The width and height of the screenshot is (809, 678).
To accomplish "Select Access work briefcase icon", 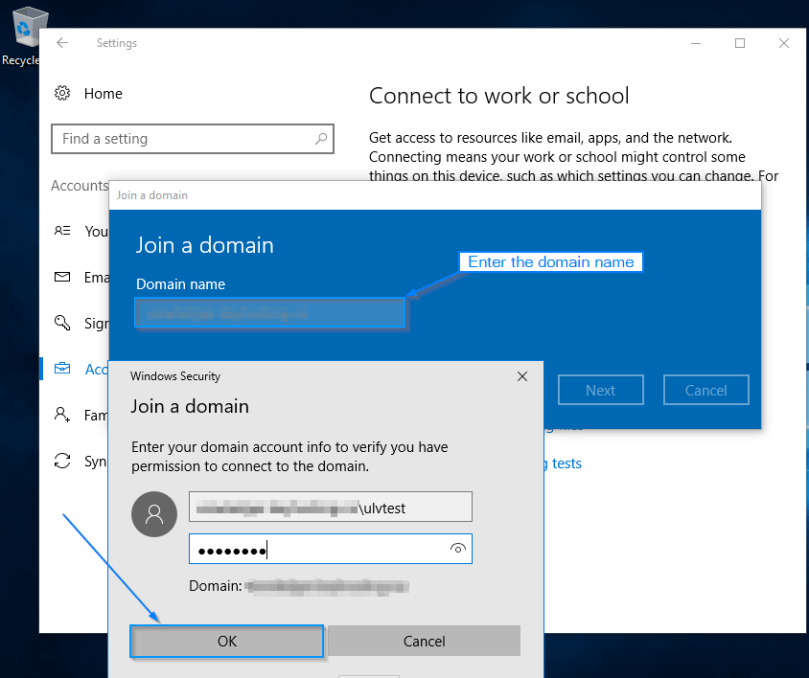I will click(62, 369).
